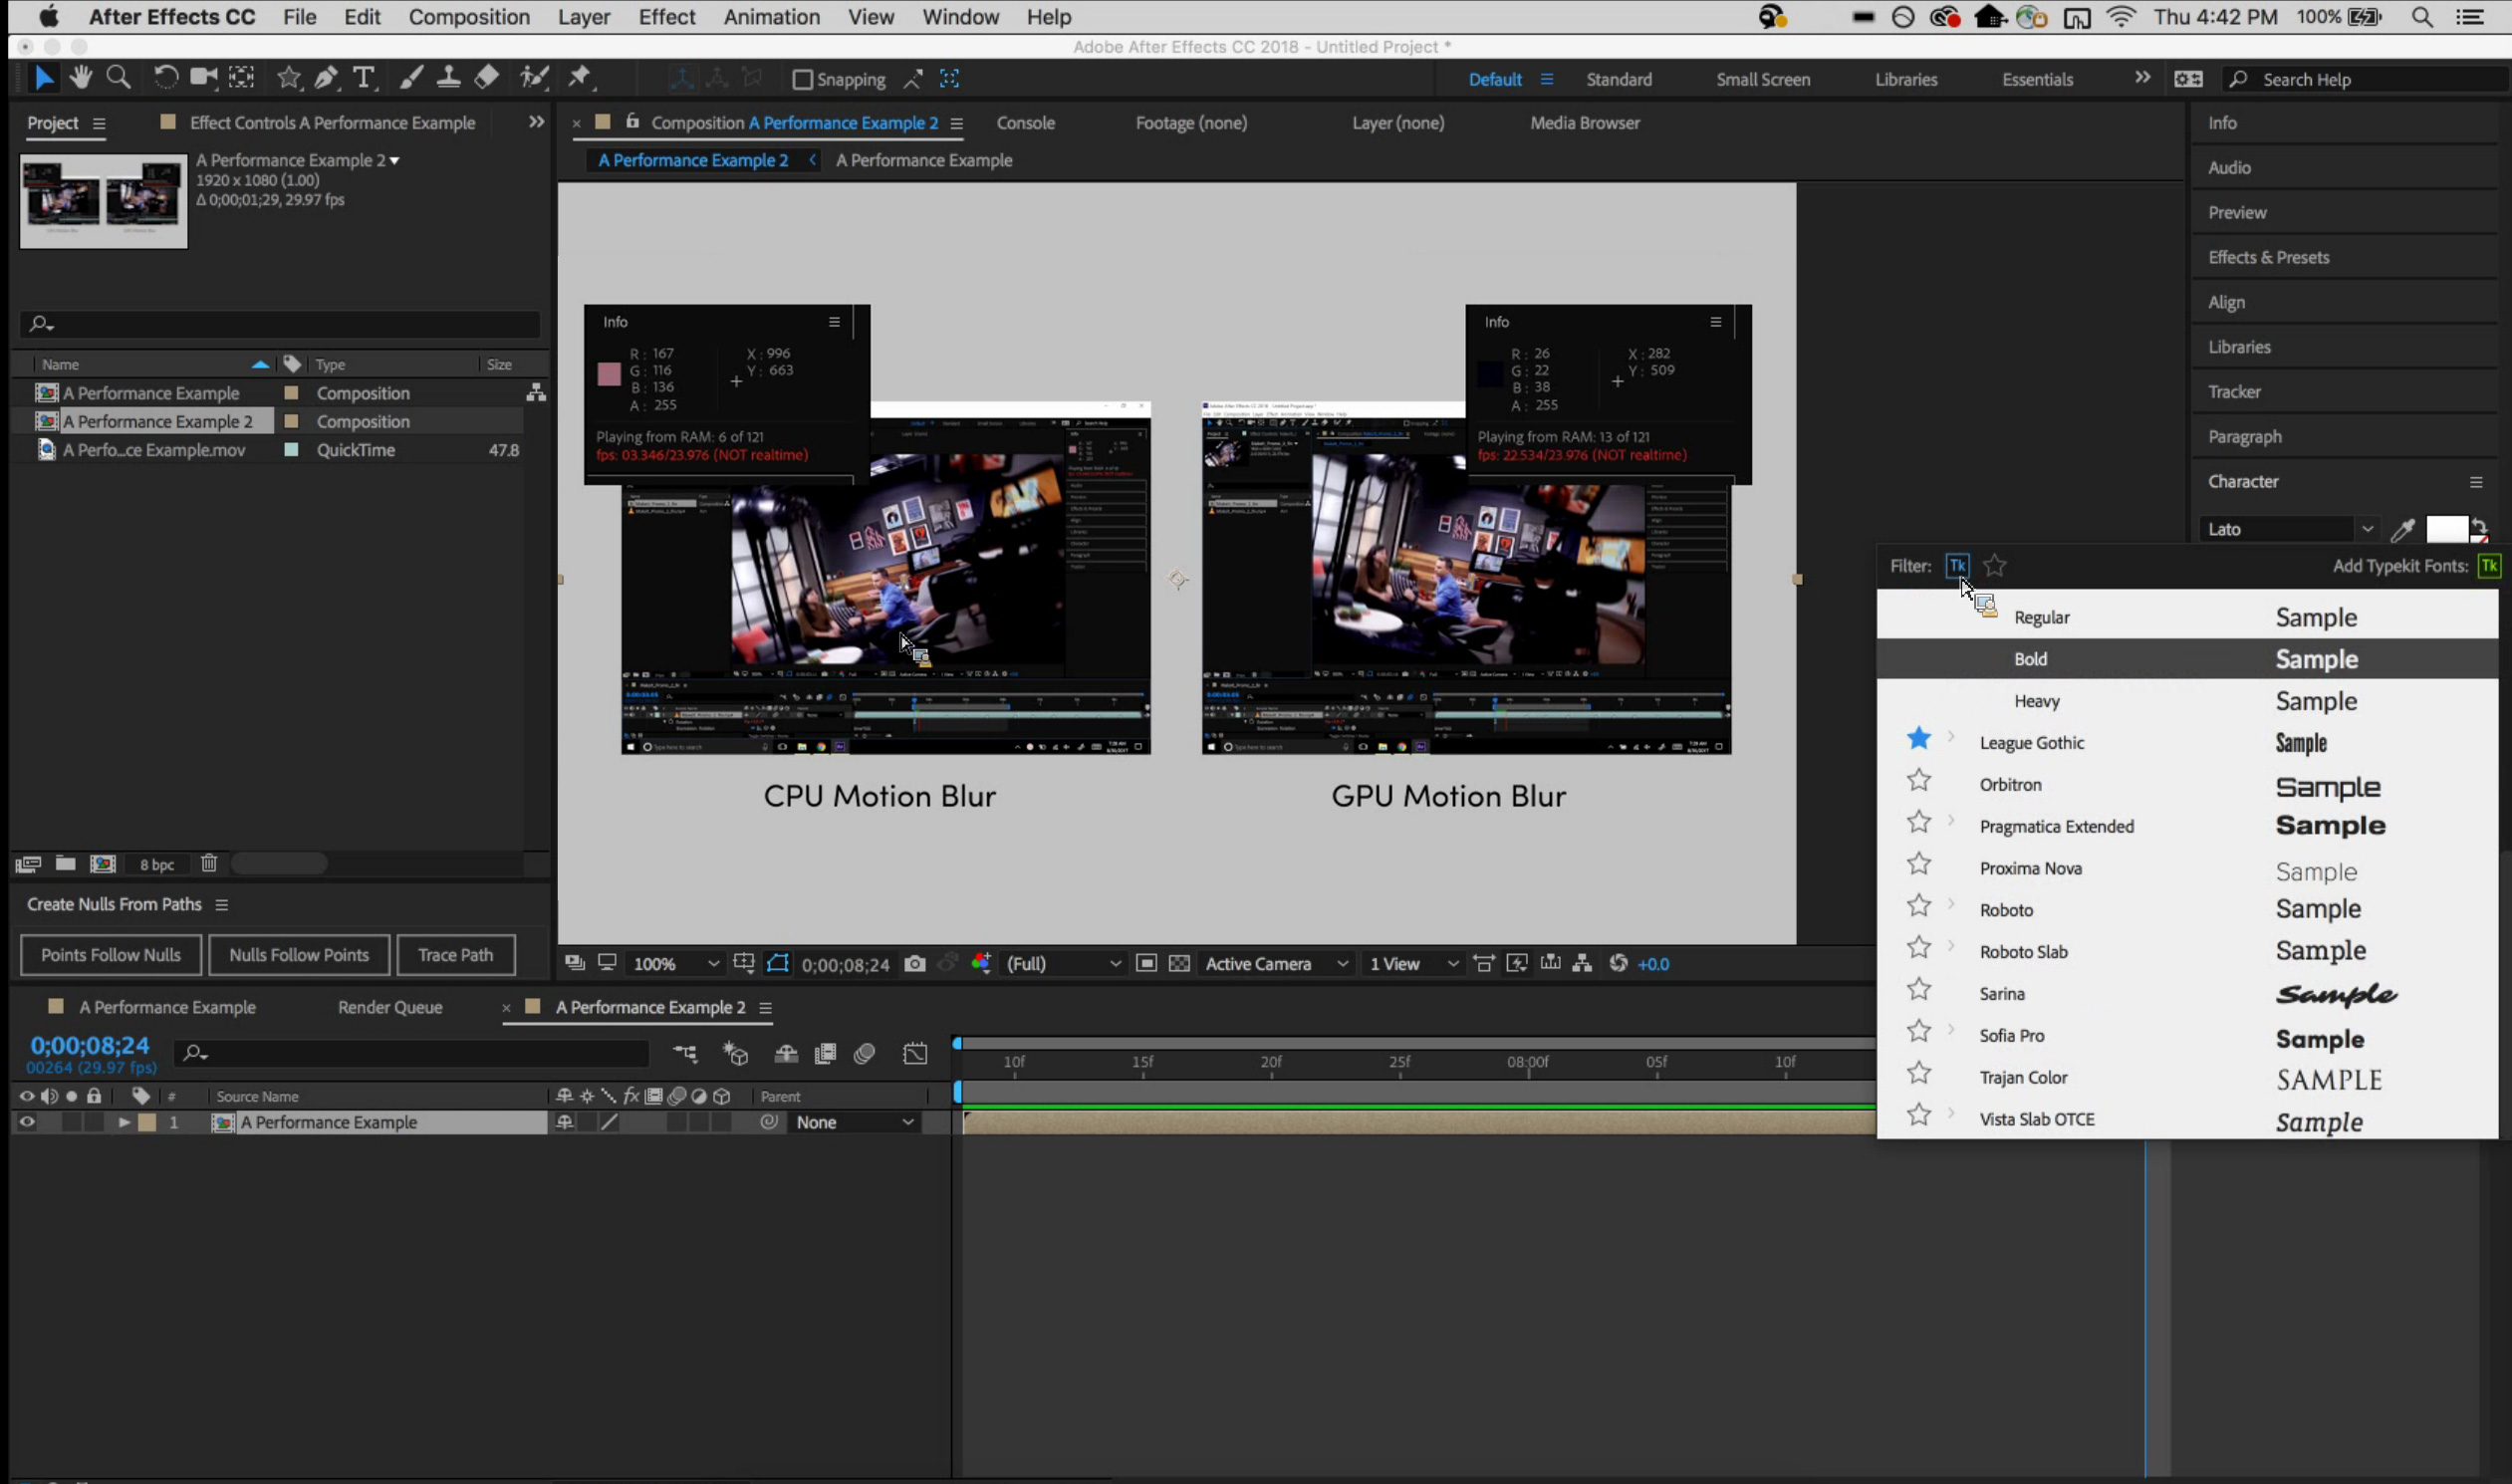Favorite the Orbitron font star
Image resolution: width=2512 pixels, height=1484 pixels.
click(x=1918, y=780)
